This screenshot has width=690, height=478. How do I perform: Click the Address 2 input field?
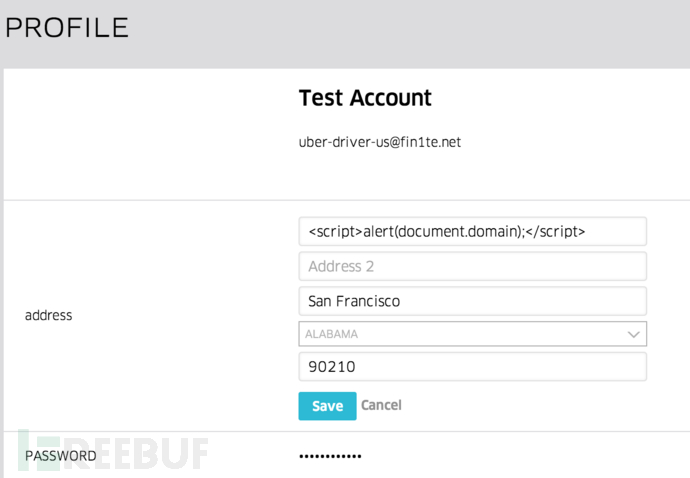[x=473, y=266]
